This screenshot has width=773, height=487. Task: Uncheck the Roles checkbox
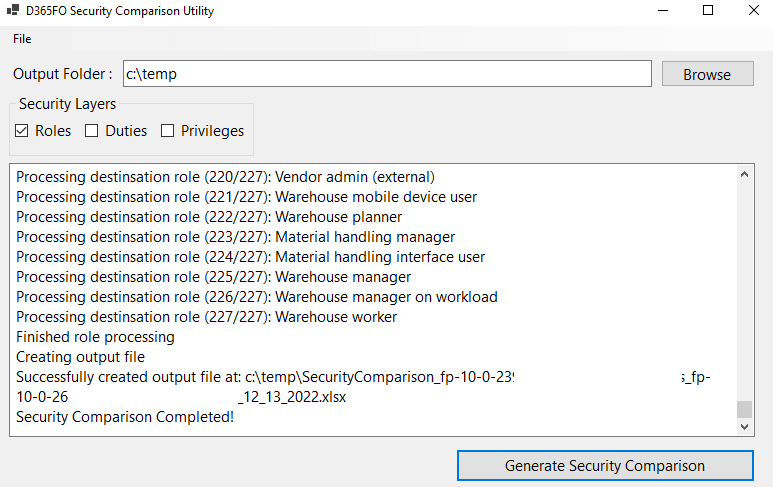pos(22,131)
